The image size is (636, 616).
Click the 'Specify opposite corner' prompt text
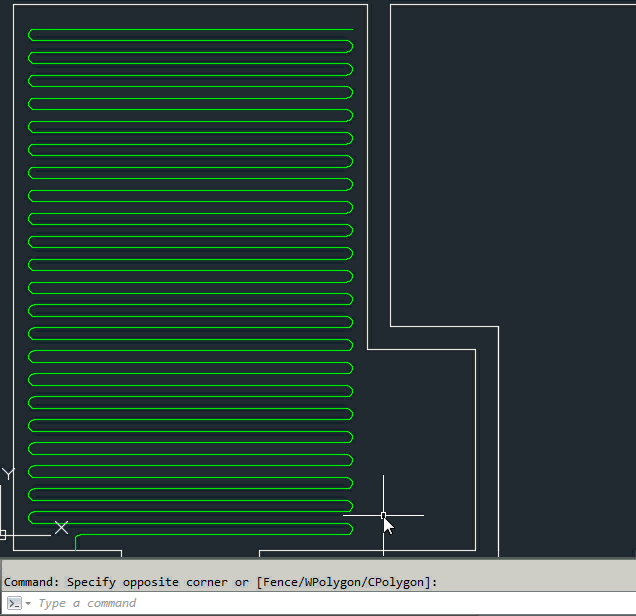(x=149, y=582)
